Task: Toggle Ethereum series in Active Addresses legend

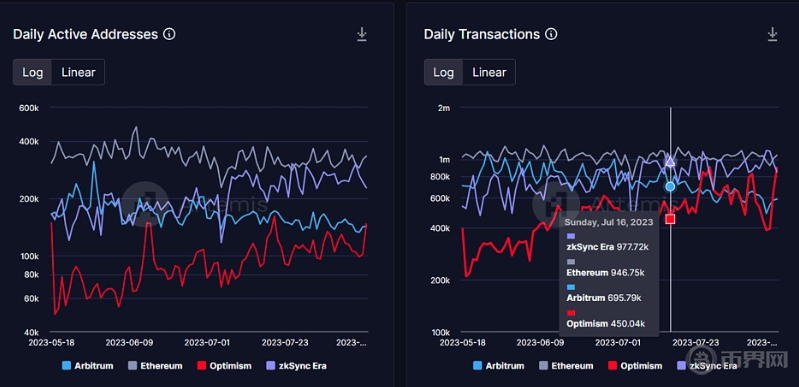Action: (x=155, y=366)
